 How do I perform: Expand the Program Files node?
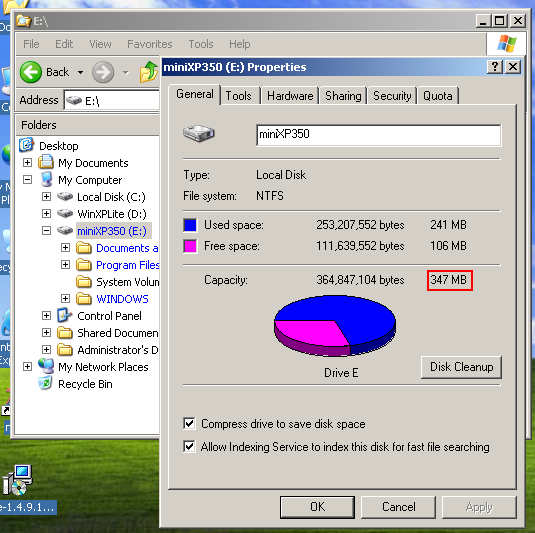pyautogui.click(x=66, y=264)
